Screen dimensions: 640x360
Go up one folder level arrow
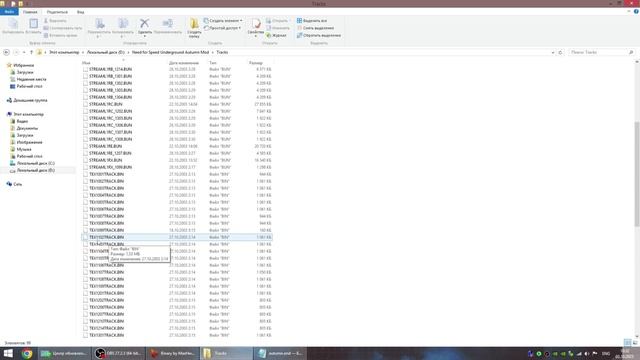pos(31,52)
